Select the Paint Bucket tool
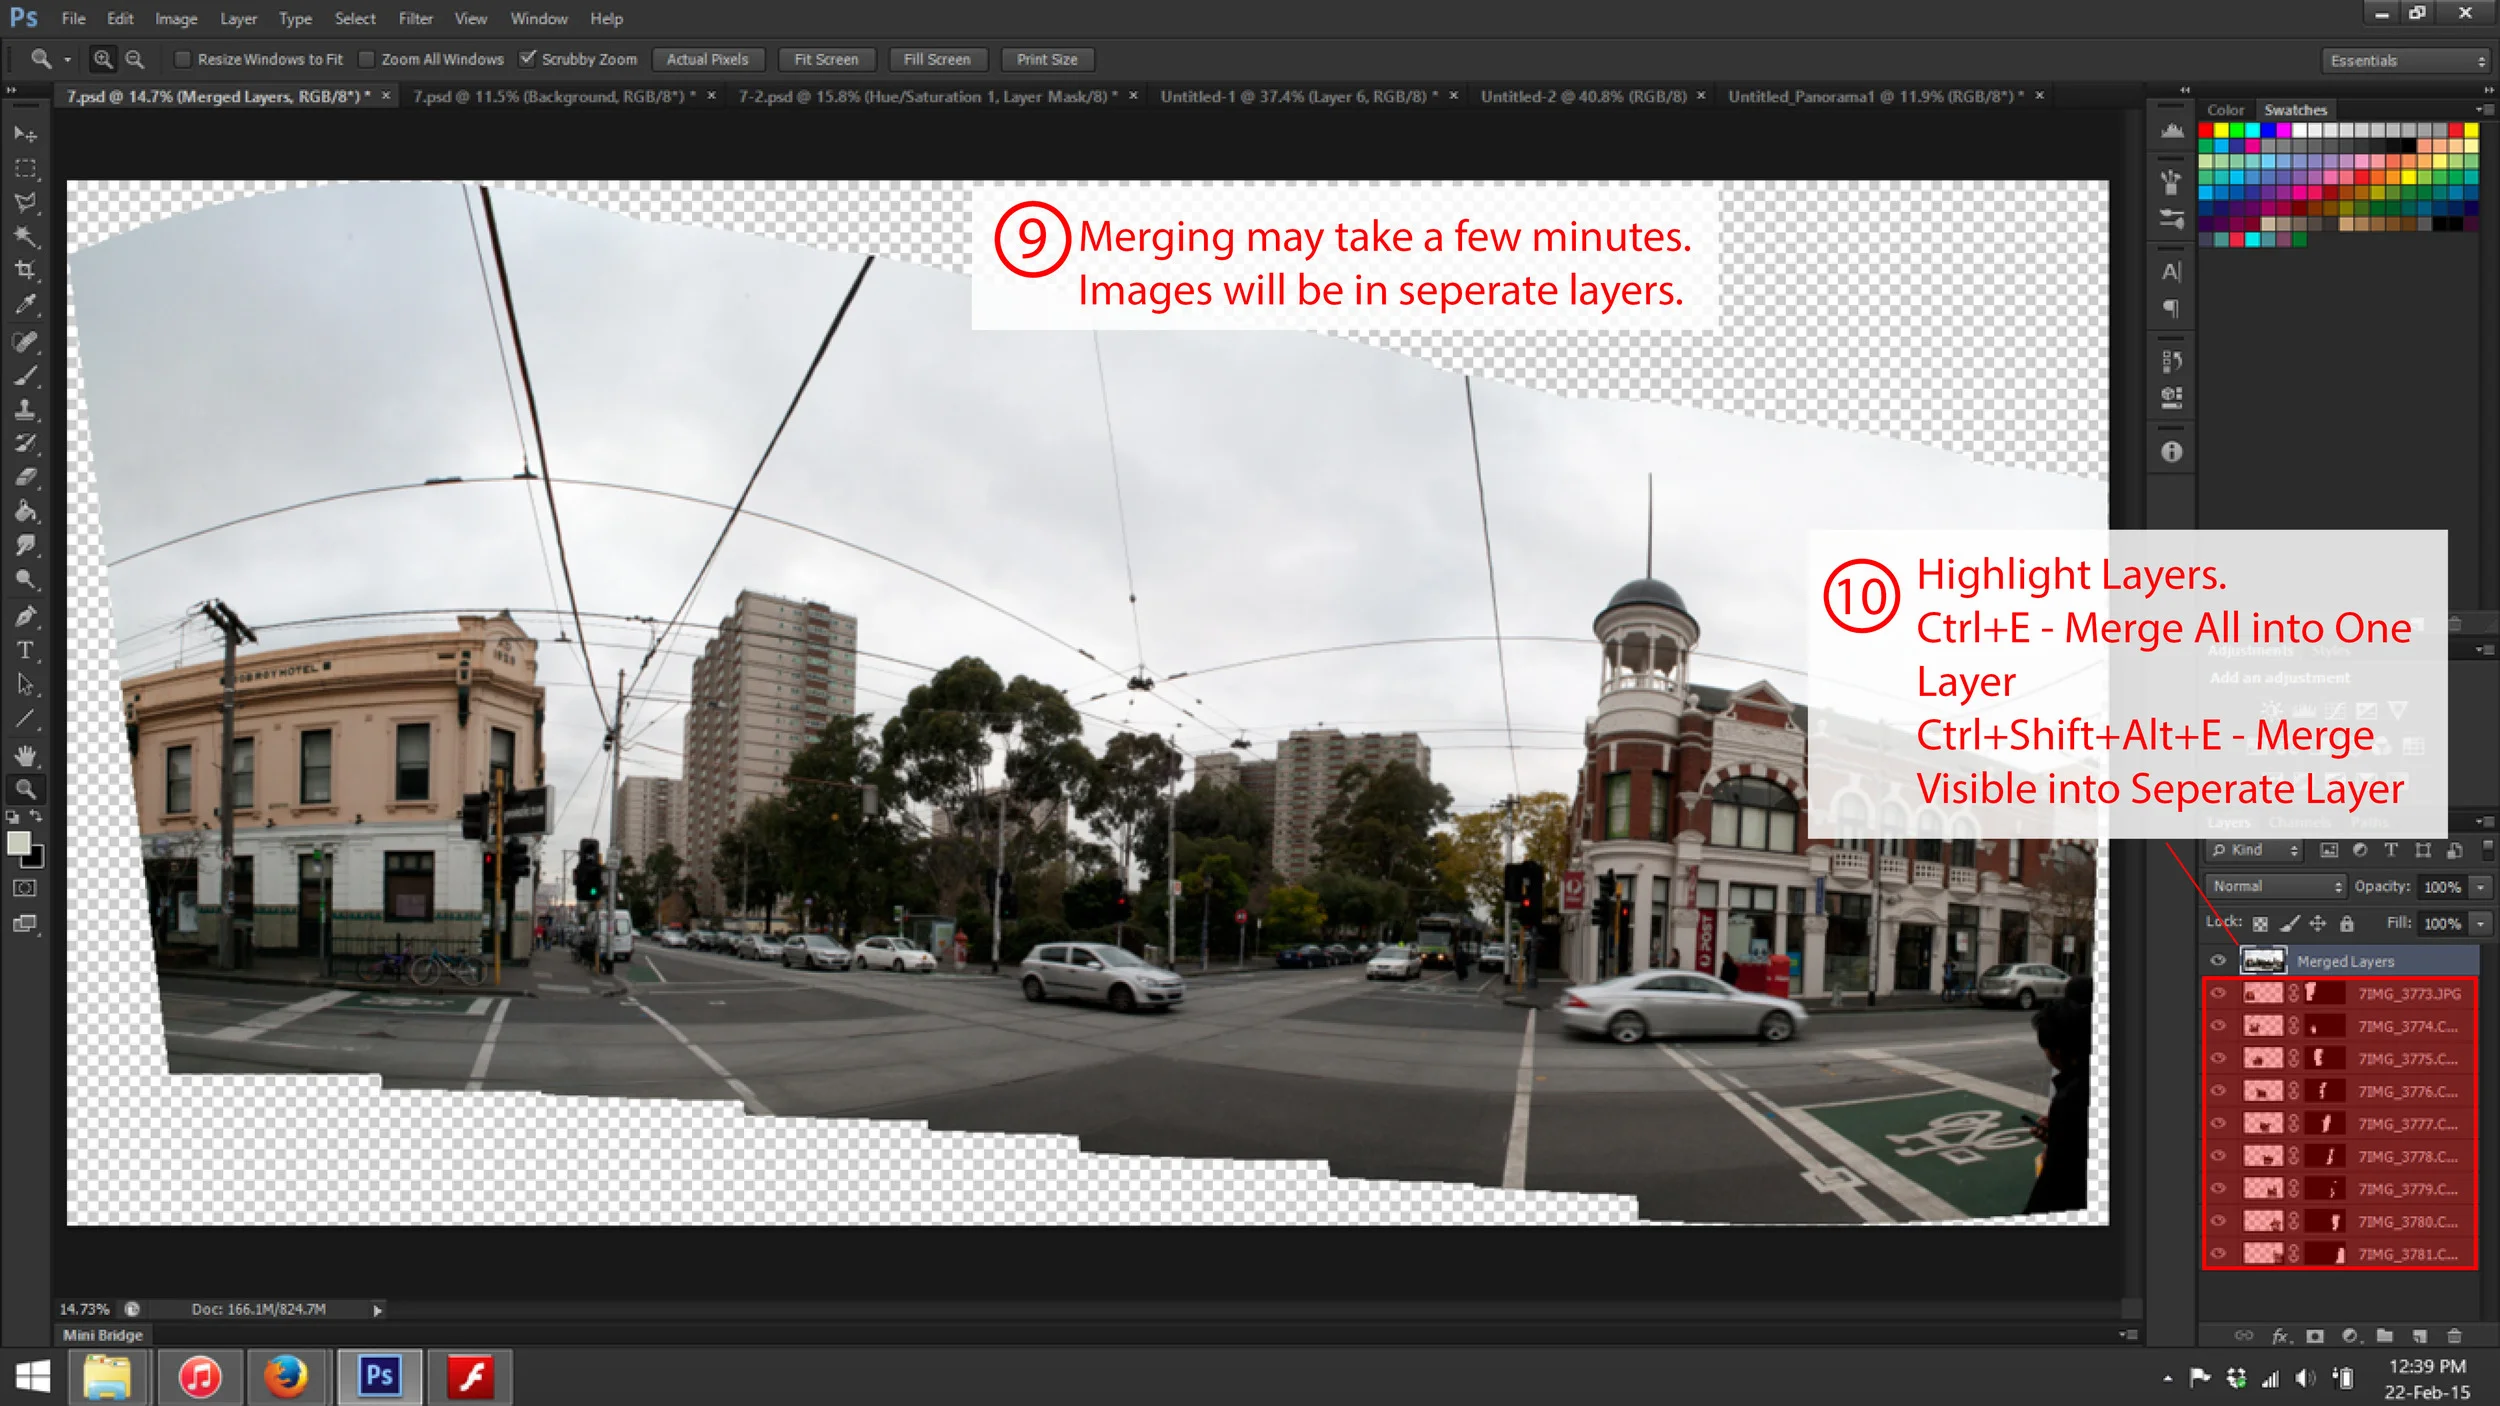Screen dimensions: 2500x1406 click(x=25, y=512)
